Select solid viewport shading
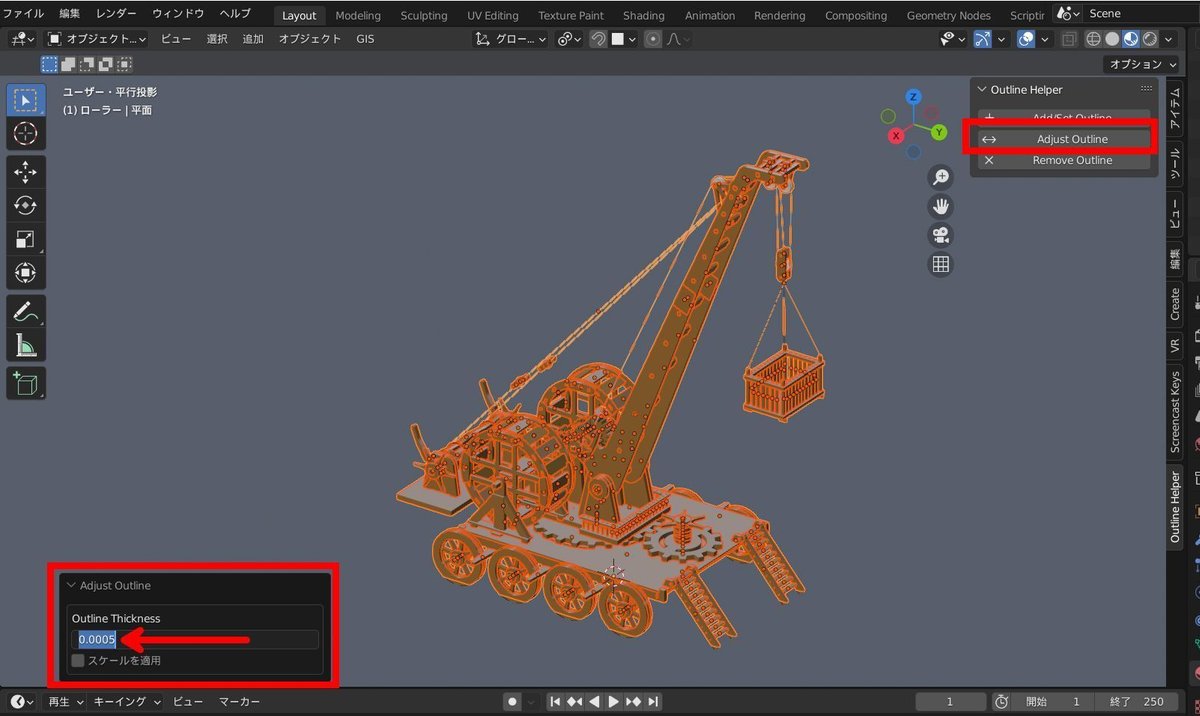This screenshot has width=1200, height=716. pos(1112,39)
